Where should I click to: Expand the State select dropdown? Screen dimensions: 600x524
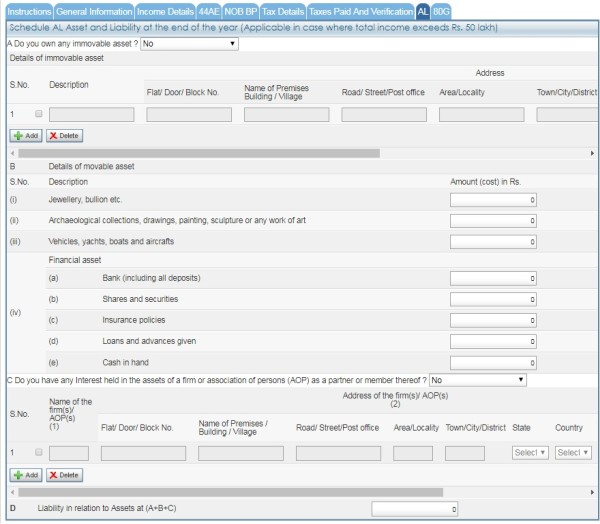(529, 454)
